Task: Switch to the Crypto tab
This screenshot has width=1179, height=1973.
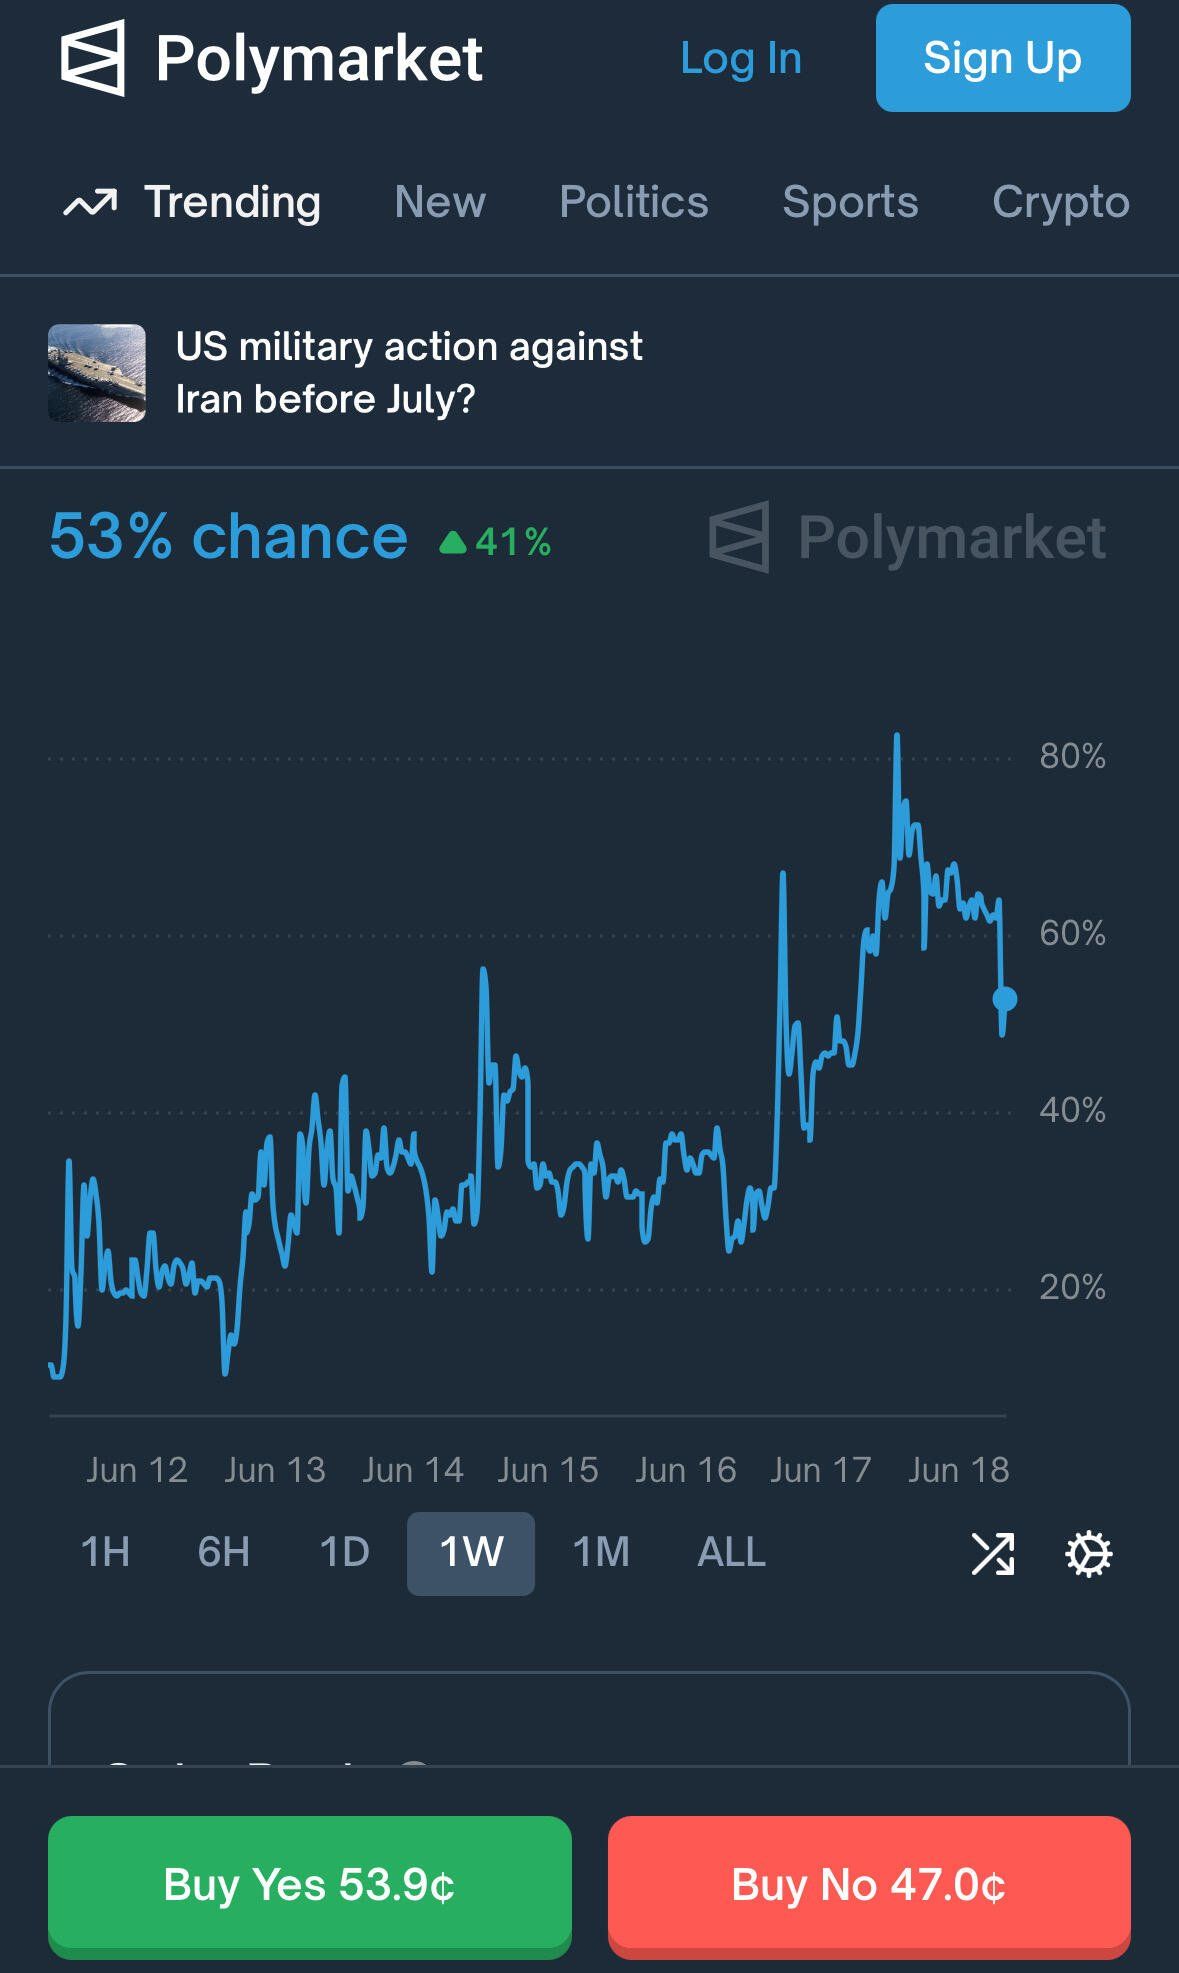Action: pos(1060,202)
